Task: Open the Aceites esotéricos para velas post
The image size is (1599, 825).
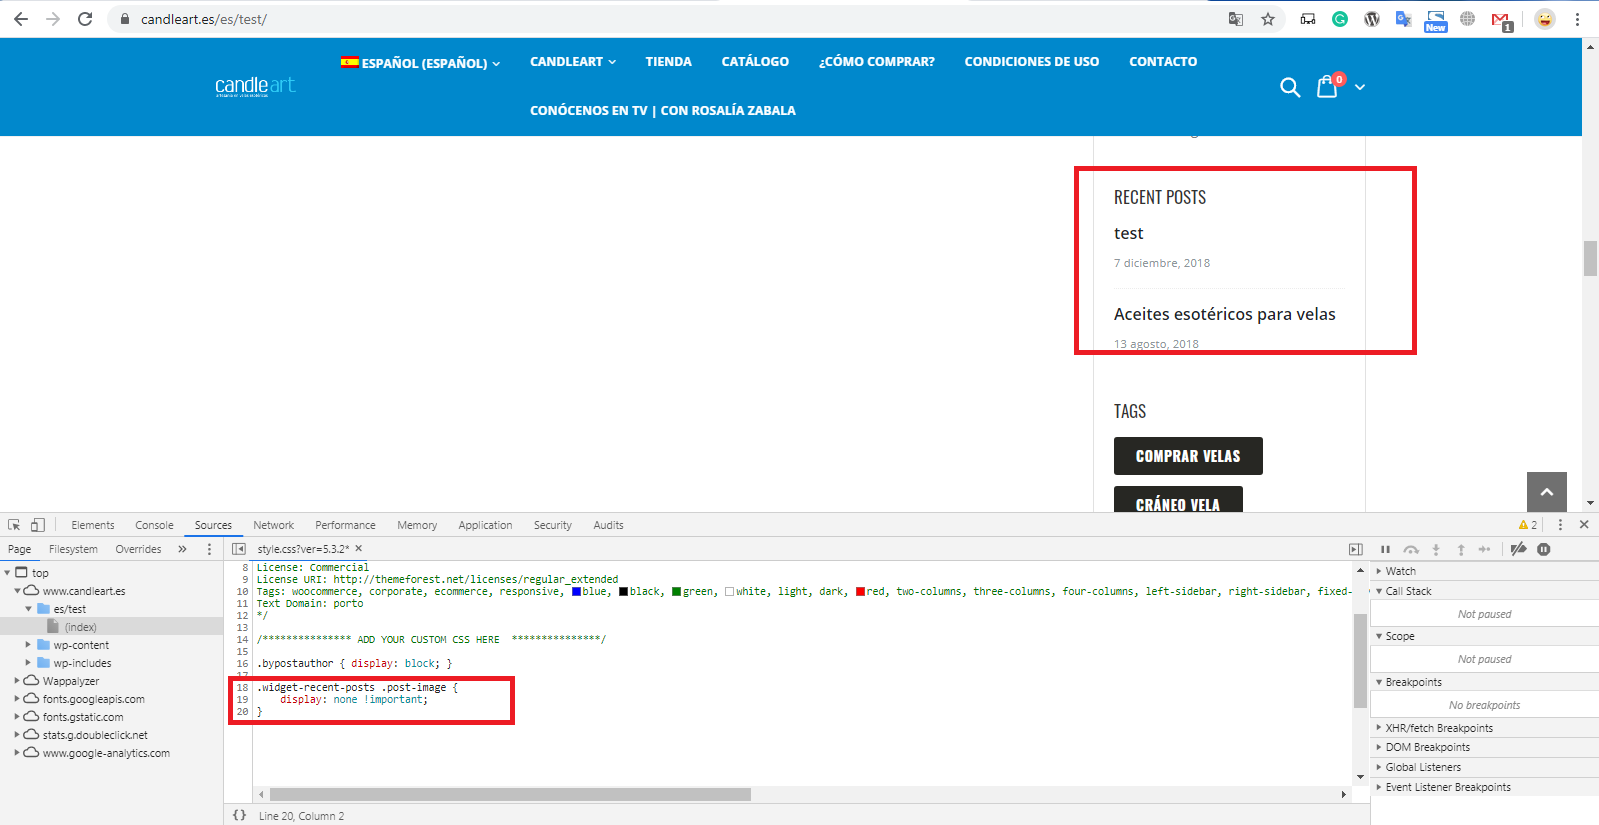Action: click(1224, 314)
